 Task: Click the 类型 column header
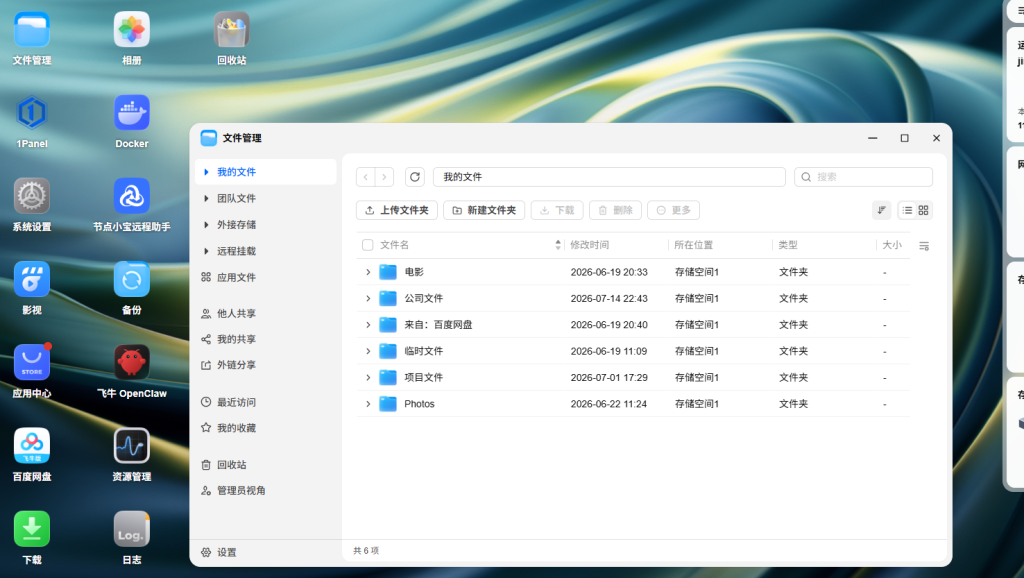[788, 245]
